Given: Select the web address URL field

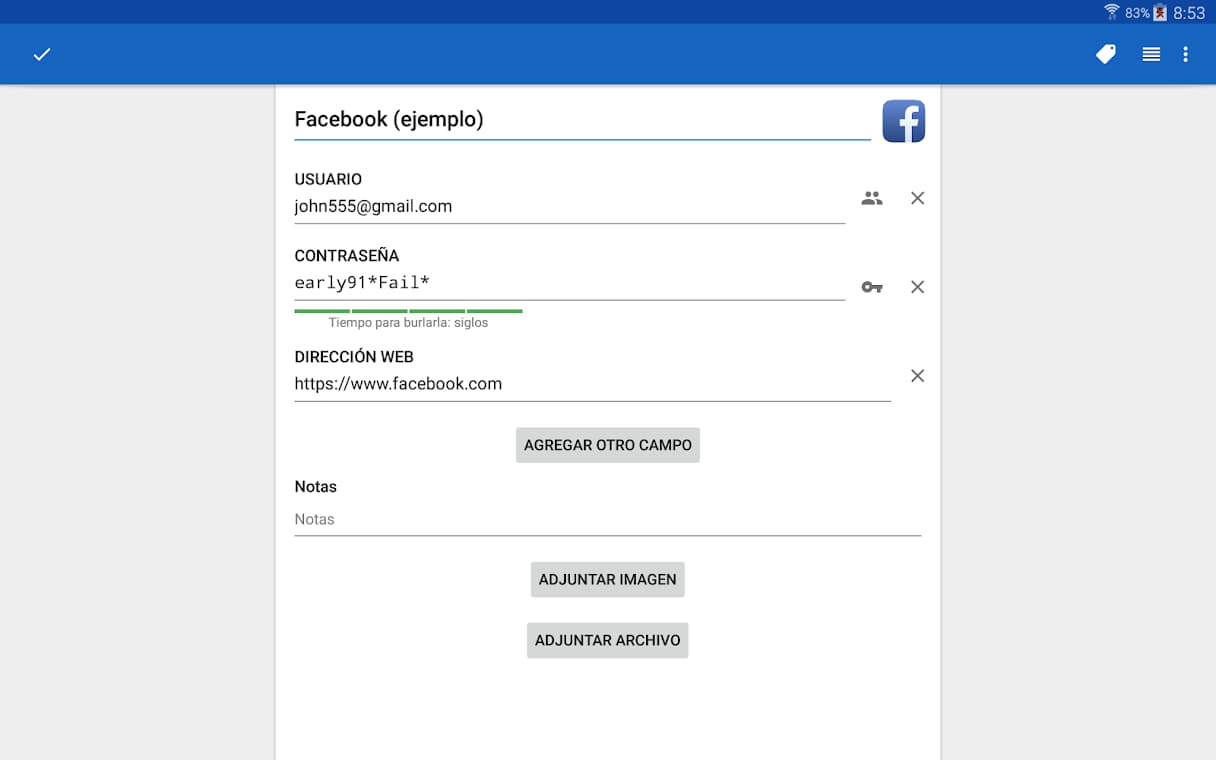Looking at the screenshot, I should (x=590, y=384).
